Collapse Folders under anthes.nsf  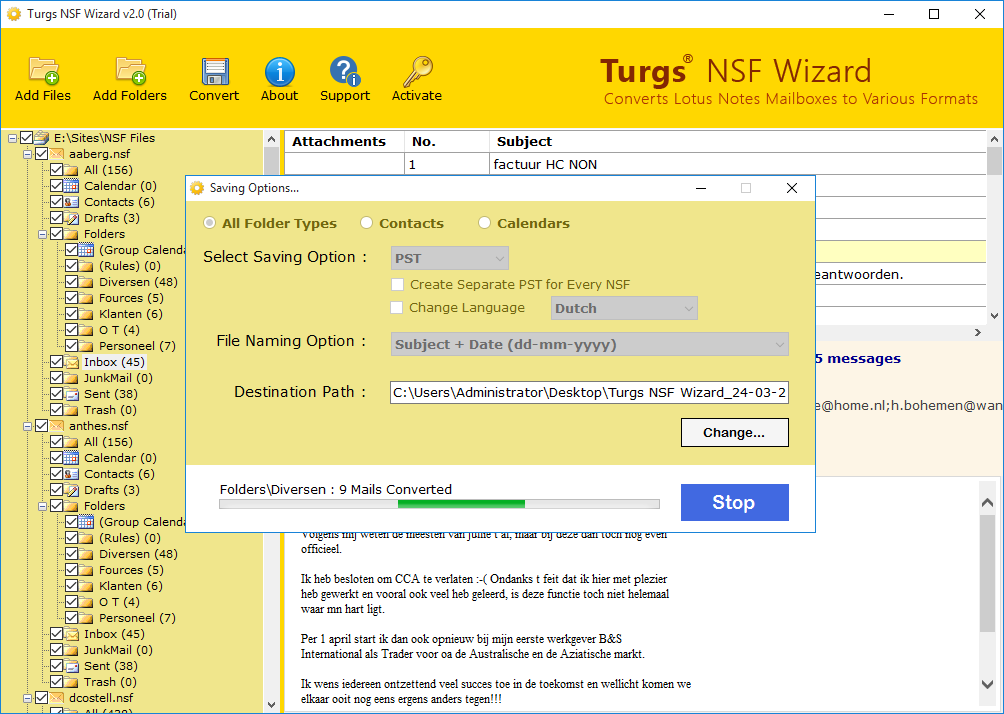pyautogui.click(x=42, y=507)
